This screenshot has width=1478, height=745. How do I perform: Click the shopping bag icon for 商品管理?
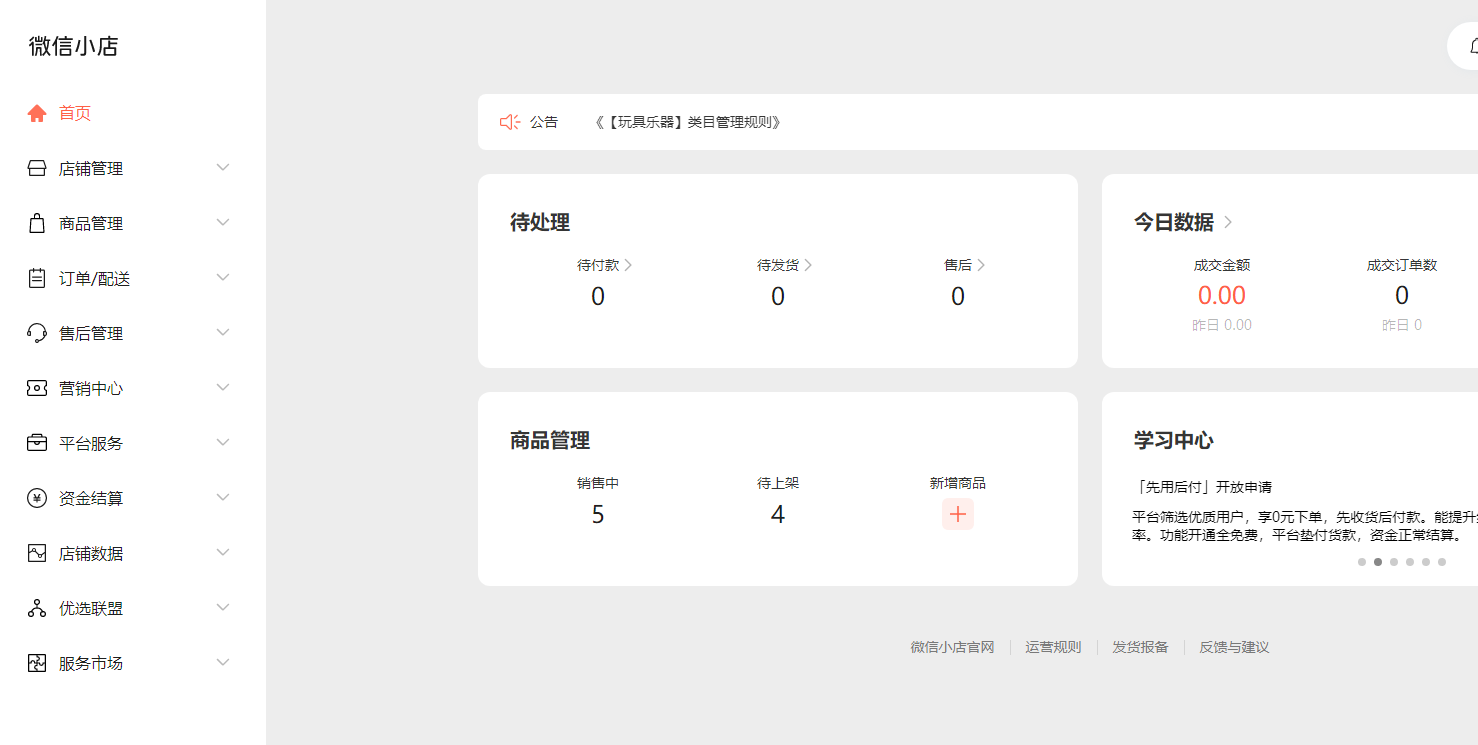point(37,223)
